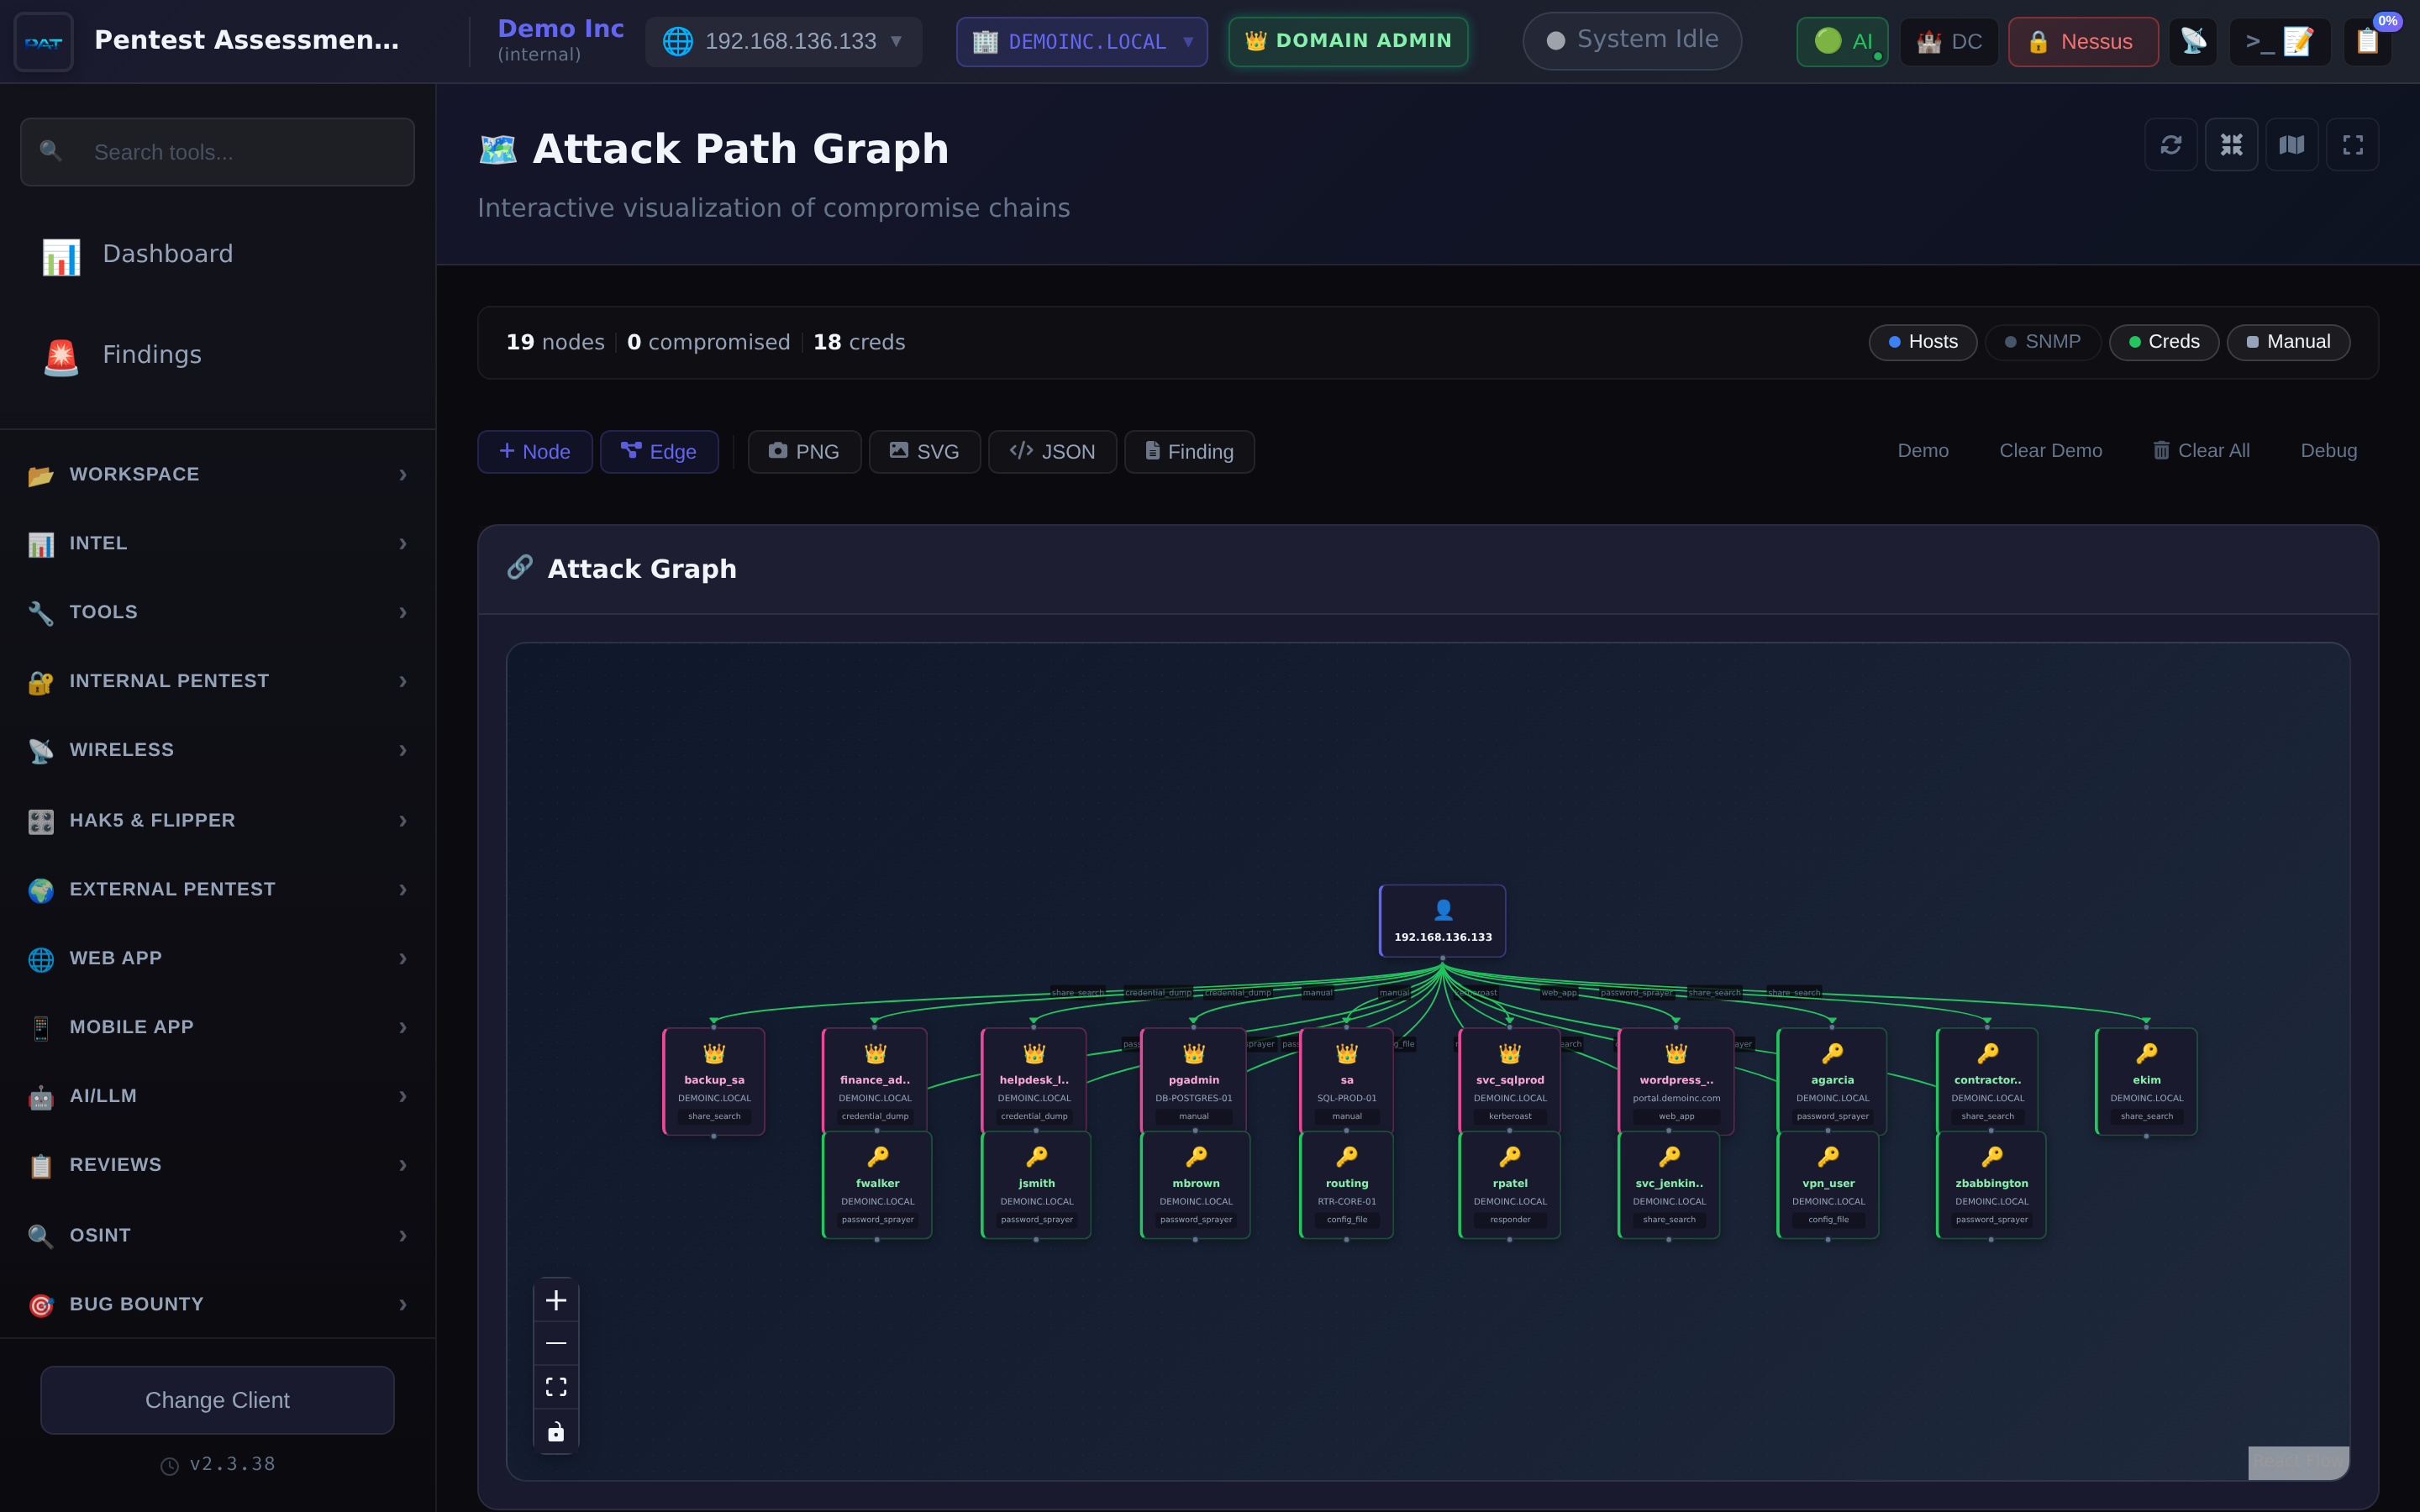Click the zoom-in control on the graph

coord(556,1299)
